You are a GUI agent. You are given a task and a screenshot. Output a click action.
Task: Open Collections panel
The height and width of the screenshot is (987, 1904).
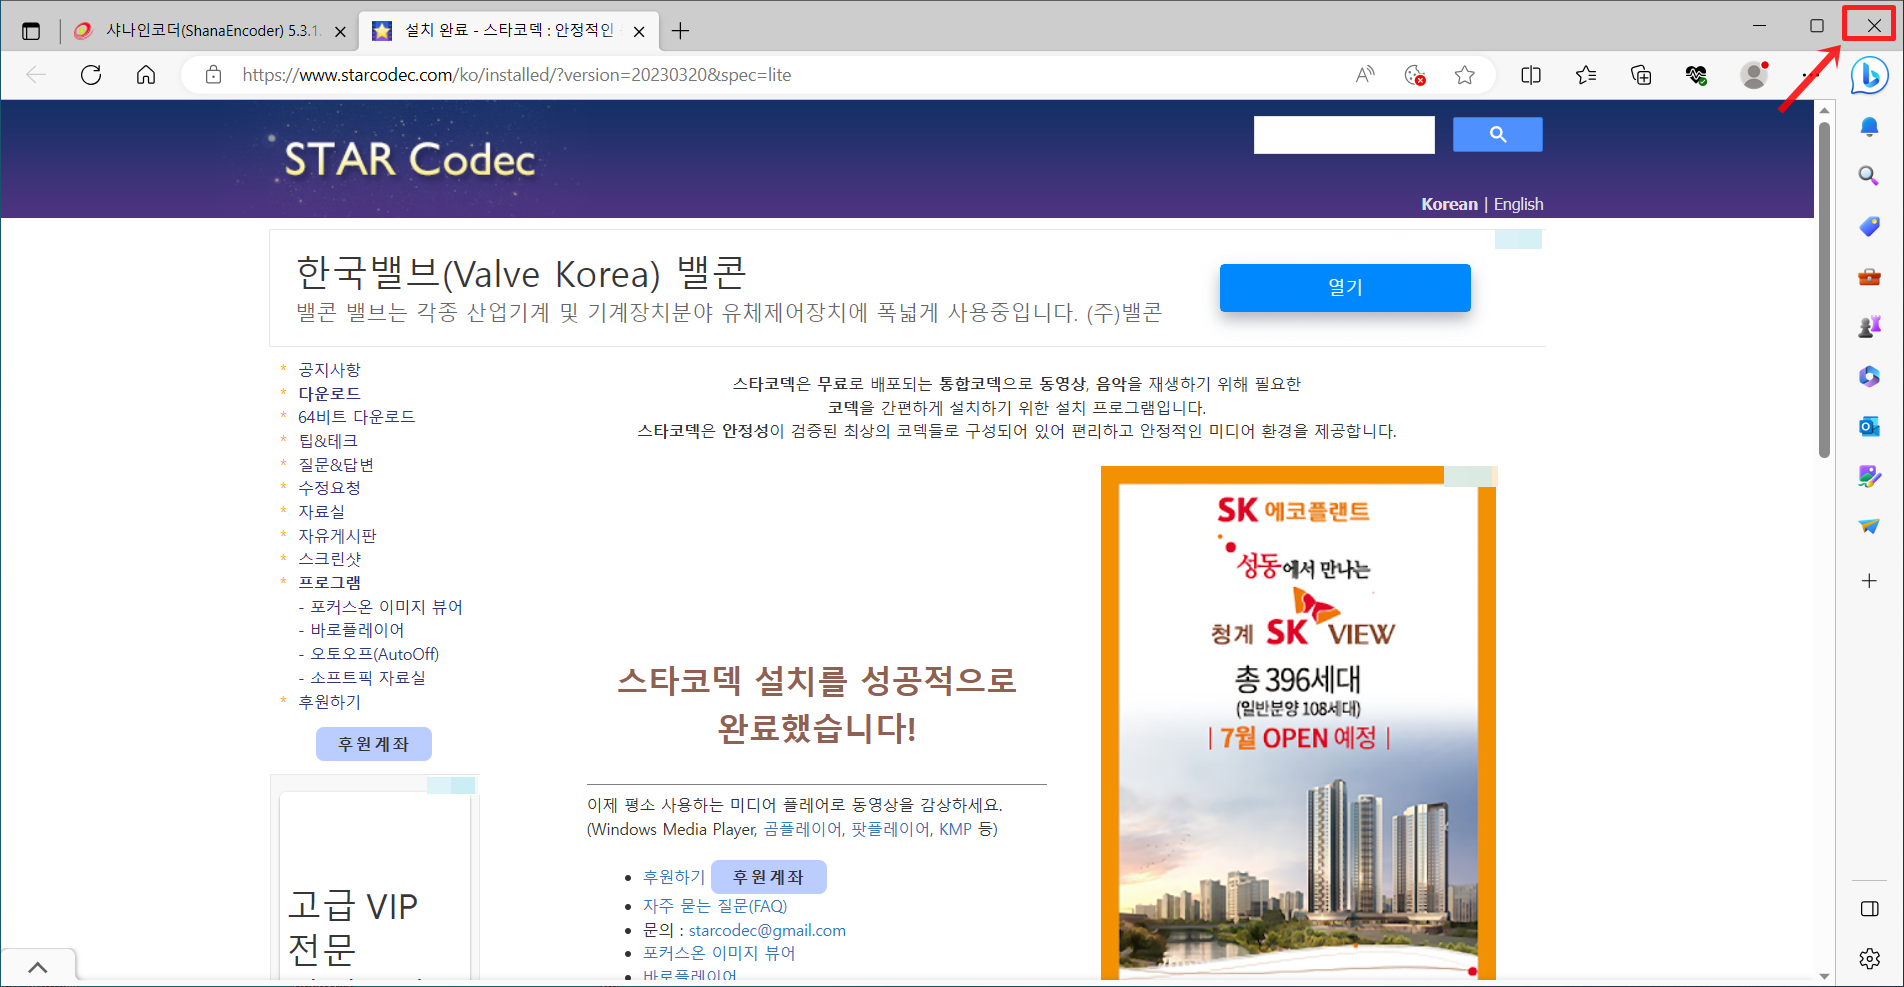coord(1641,75)
